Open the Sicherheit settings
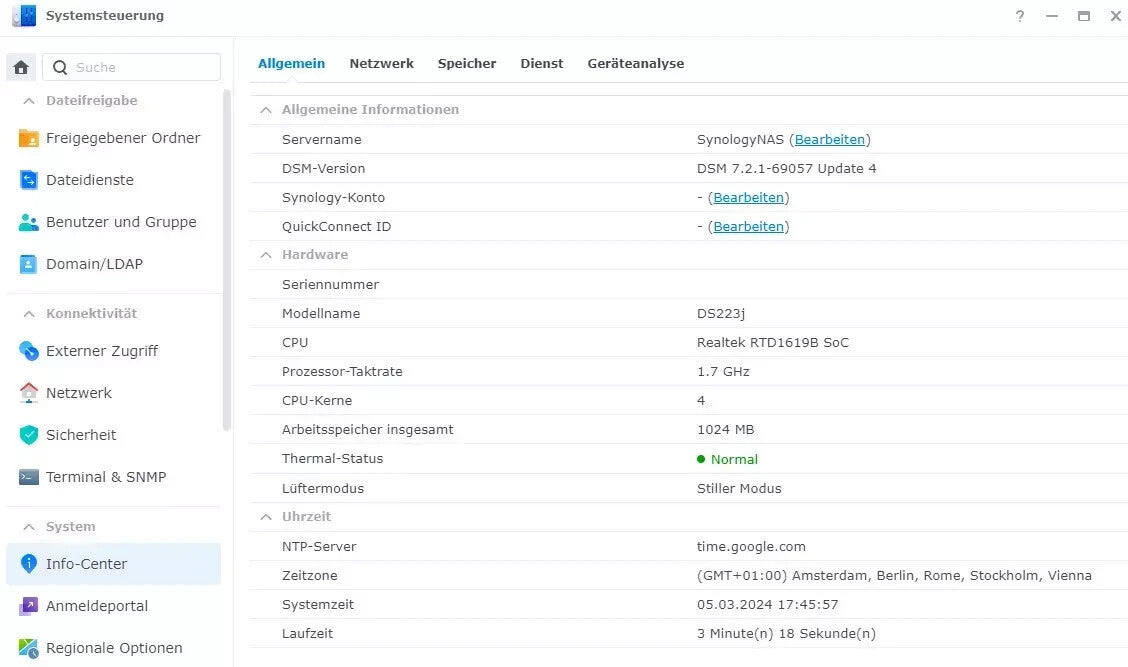The width and height of the screenshot is (1128, 667). click(80, 435)
